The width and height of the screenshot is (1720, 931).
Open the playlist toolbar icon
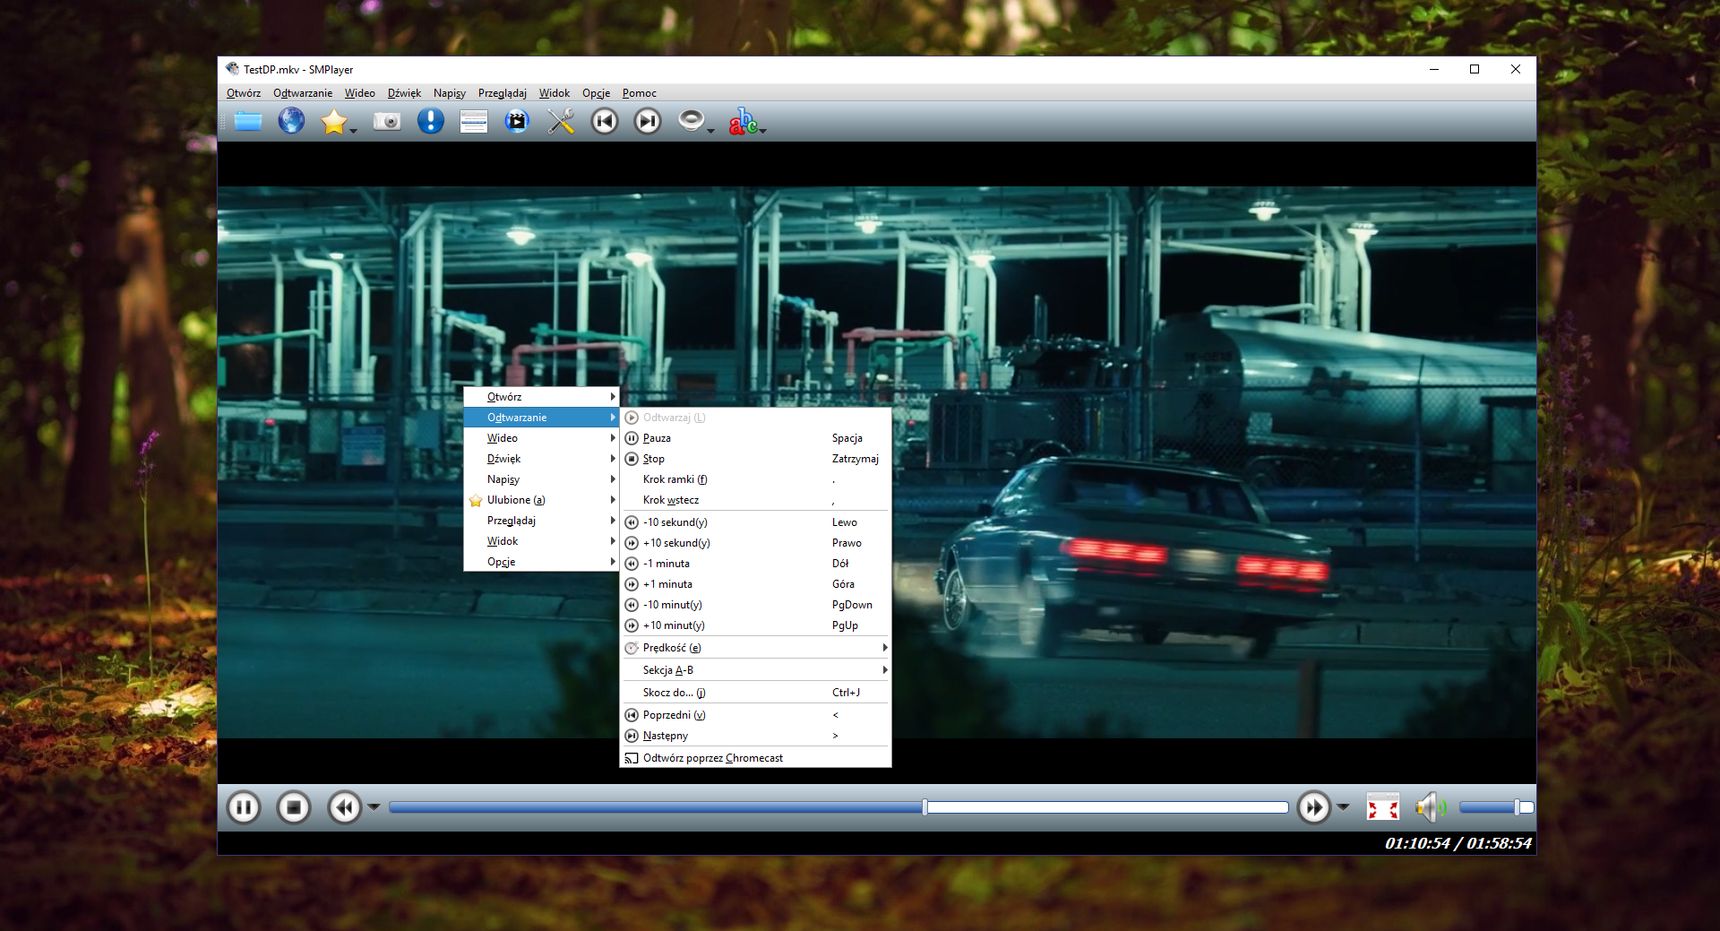click(473, 122)
